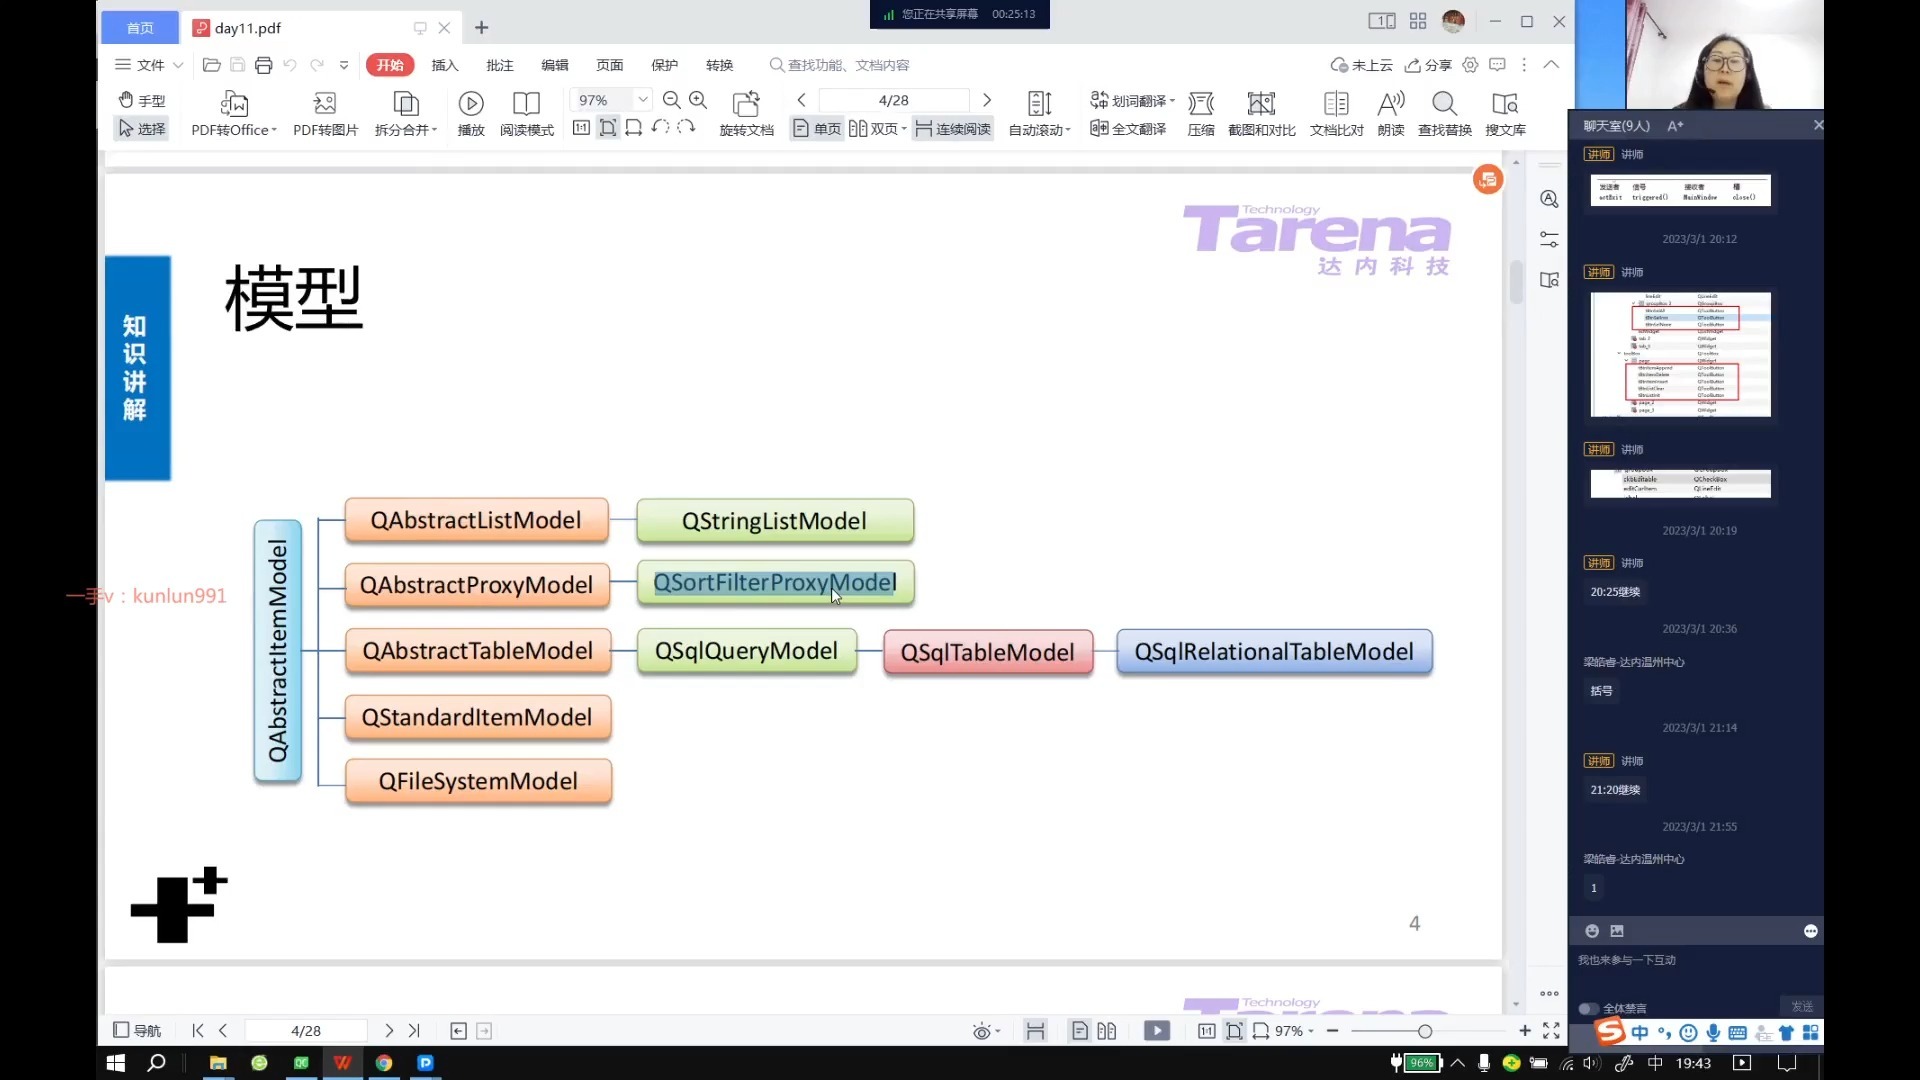Open 查找替换 find and replace
The width and height of the screenshot is (1920, 1080).
pyautogui.click(x=1444, y=104)
